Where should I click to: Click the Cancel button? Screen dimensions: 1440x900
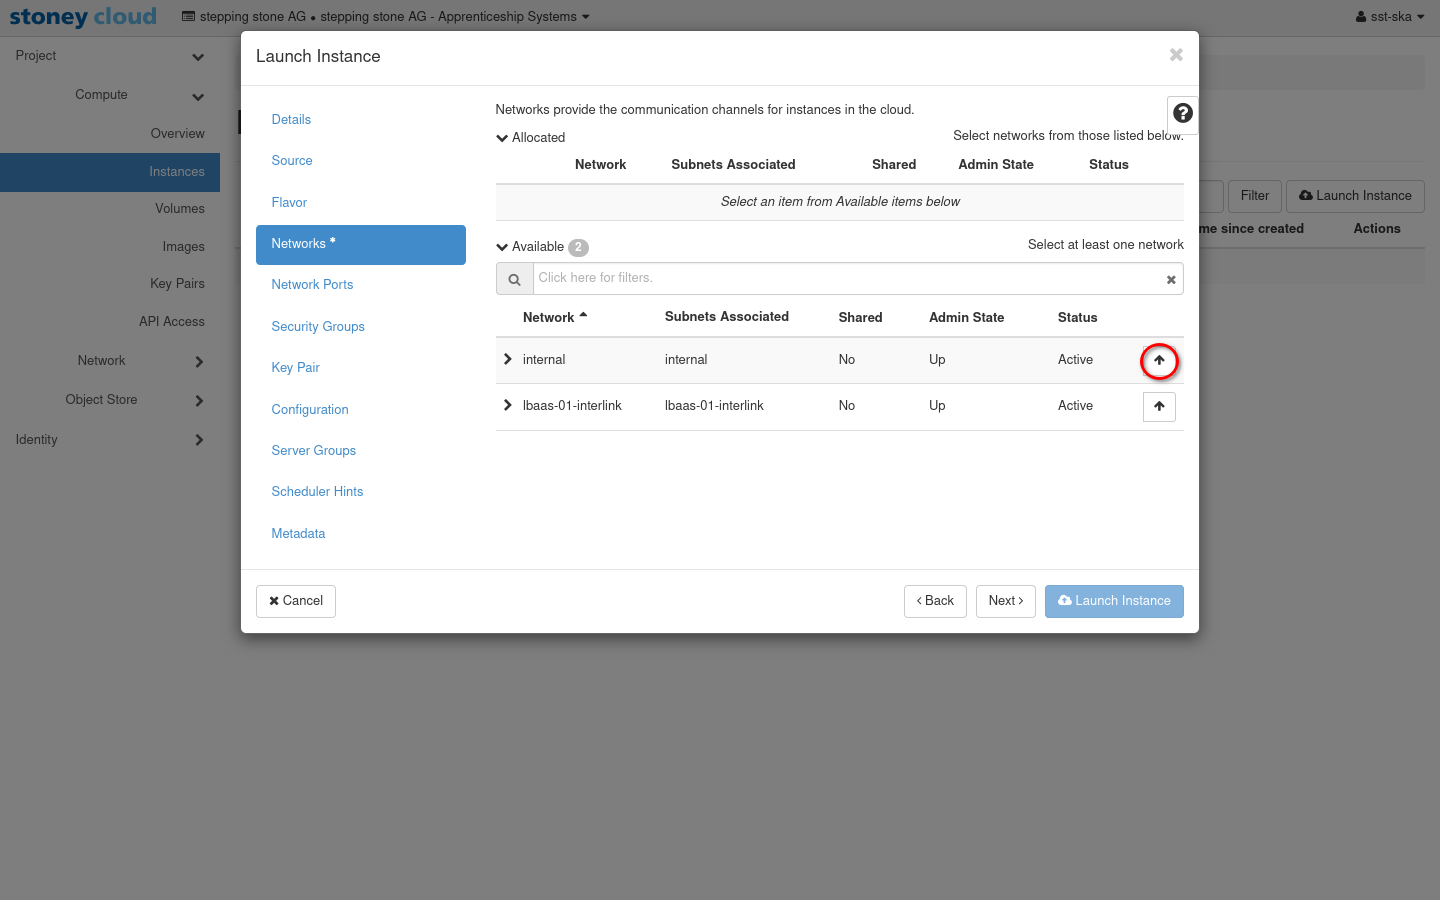[296, 601]
